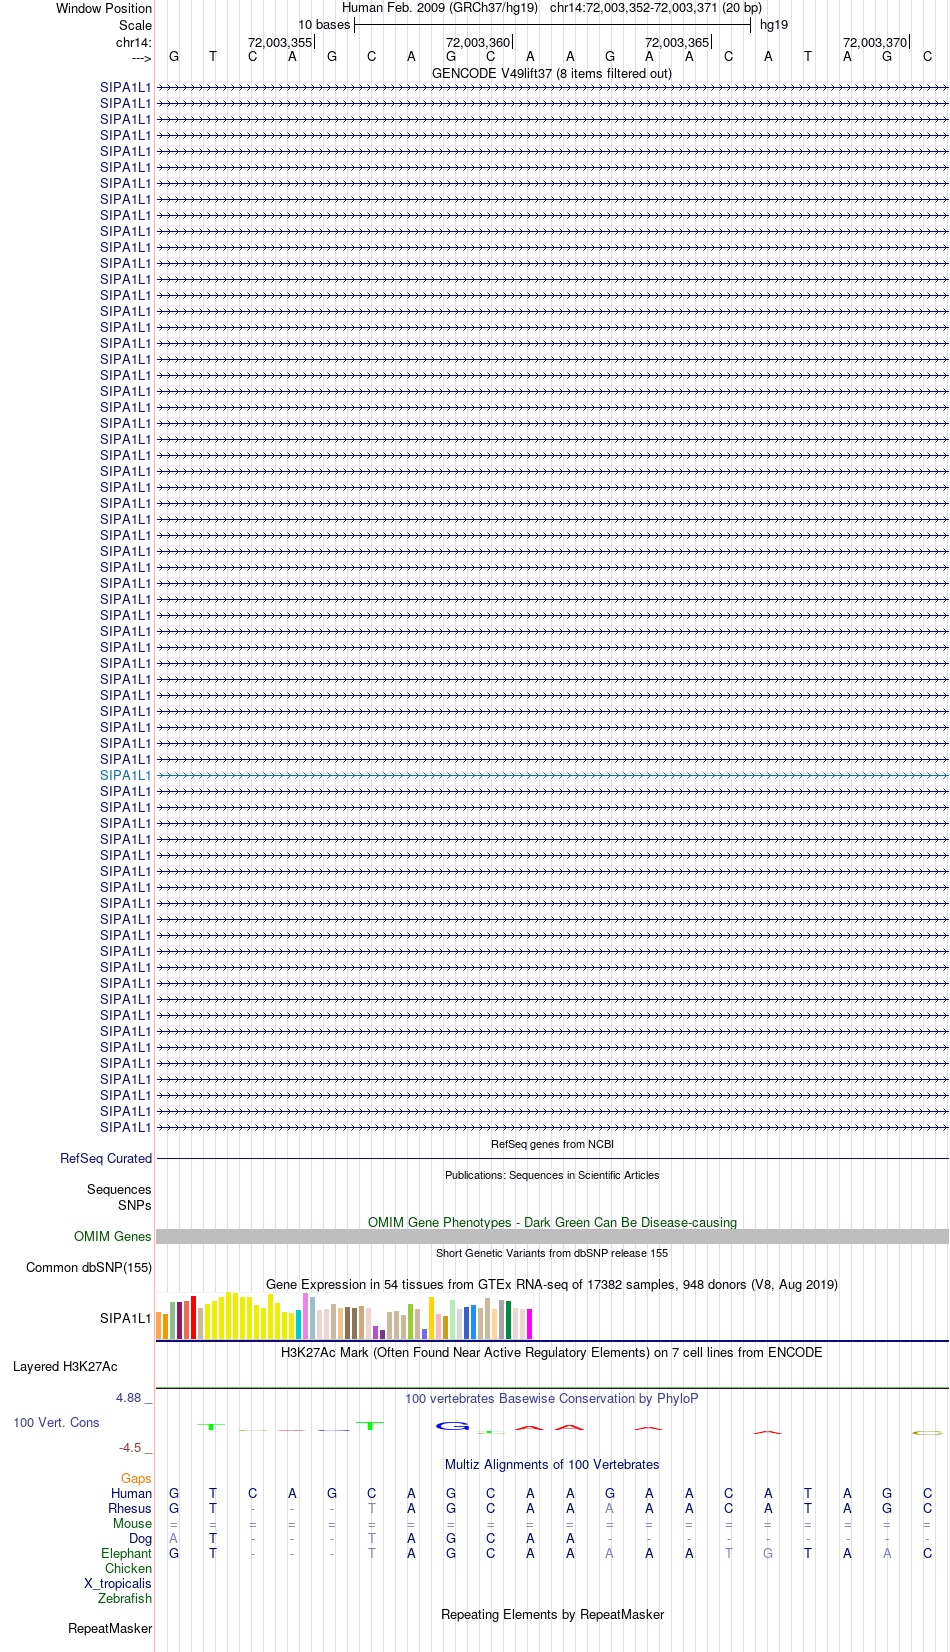Image resolution: width=950 pixels, height=1652 pixels.
Task: Click the cyan GTEx expression bar
Action: pos(298,1325)
